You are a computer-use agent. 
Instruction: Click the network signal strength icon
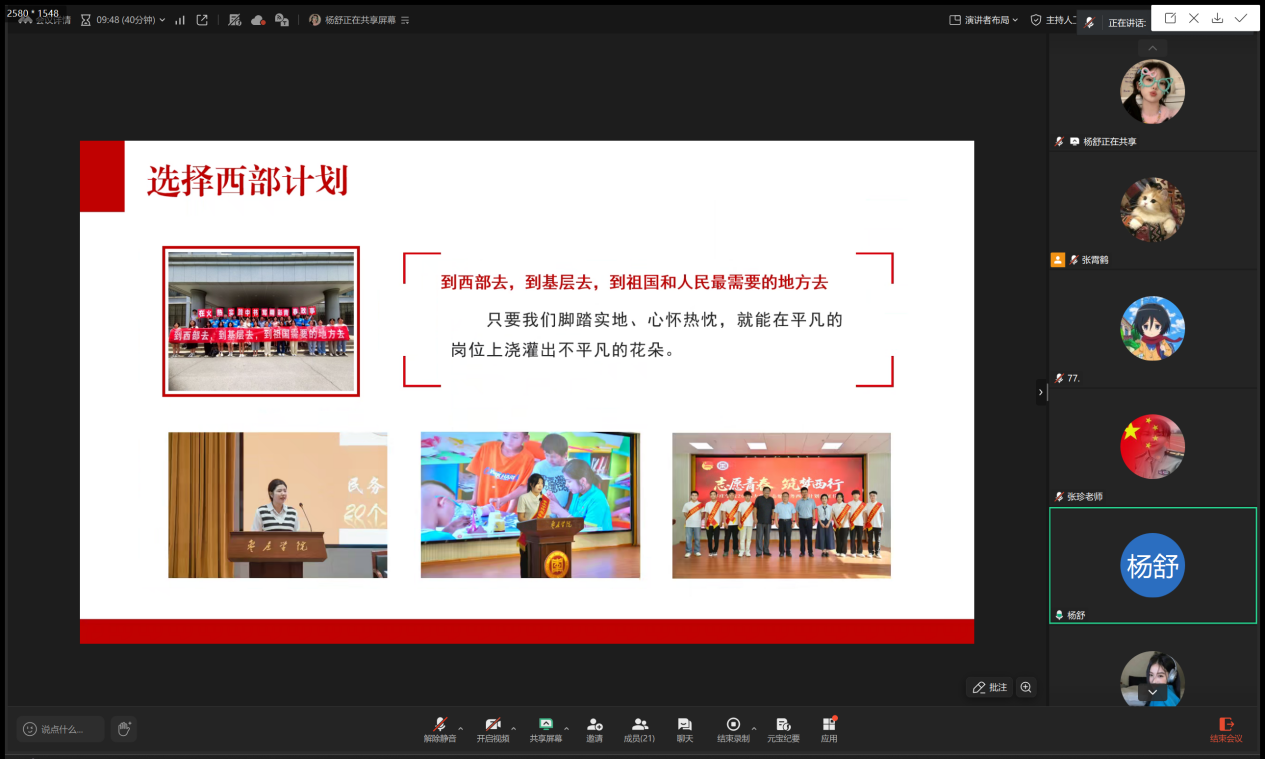(180, 20)
